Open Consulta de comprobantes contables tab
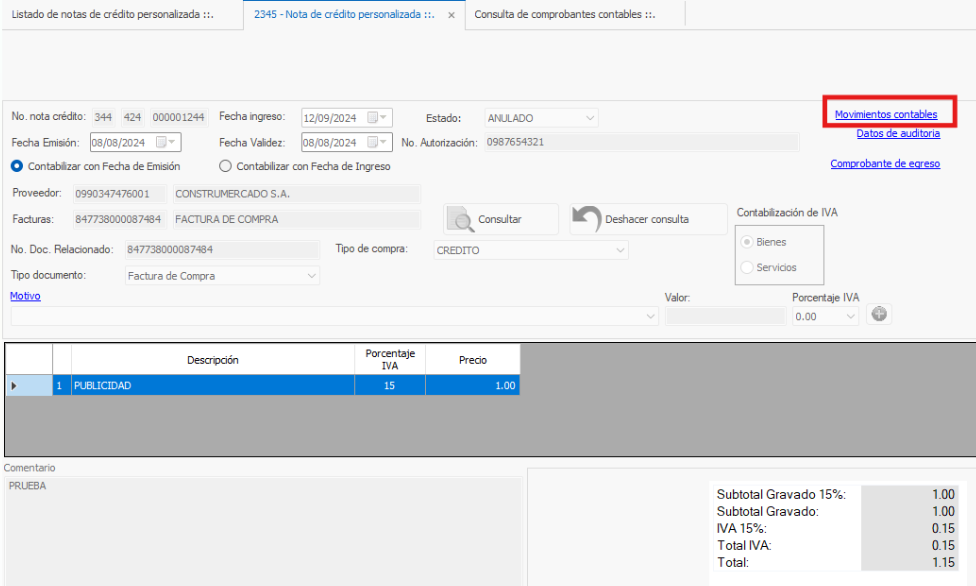Image resolution: width=976 pixels, height=586 pixels. (x=565, y=15)
